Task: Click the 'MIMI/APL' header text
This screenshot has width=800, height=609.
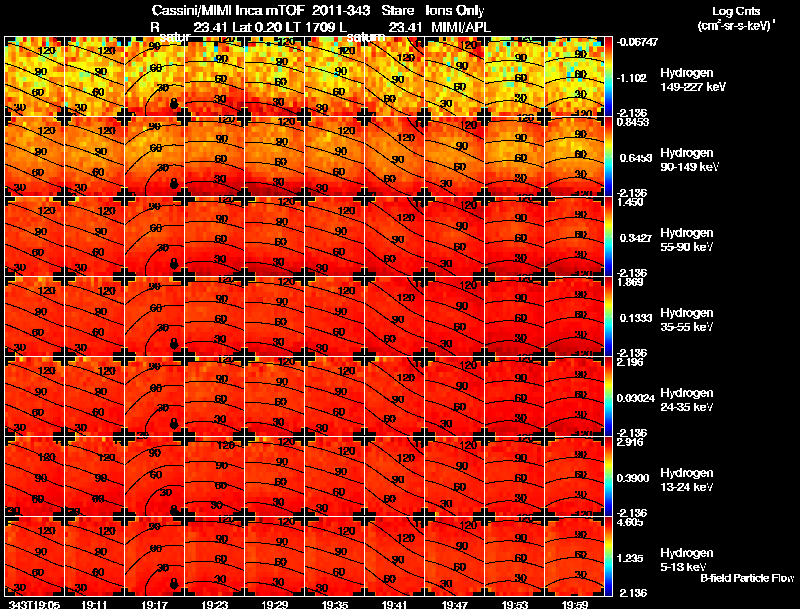Action: coord(461,27)
